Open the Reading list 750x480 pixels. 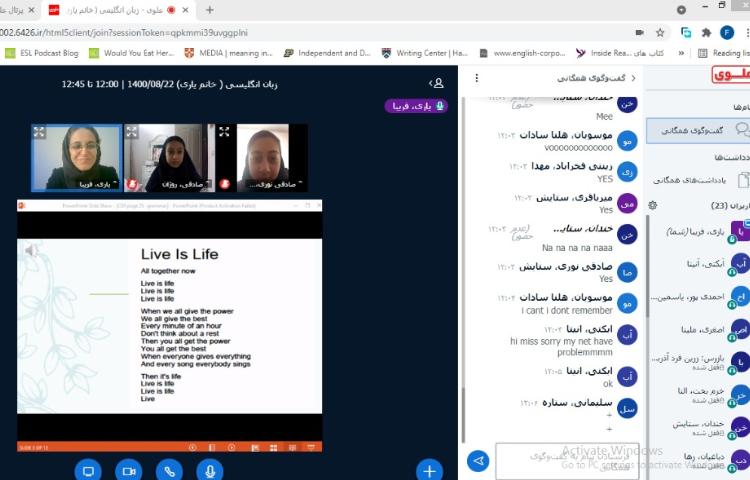click(724, 53)
